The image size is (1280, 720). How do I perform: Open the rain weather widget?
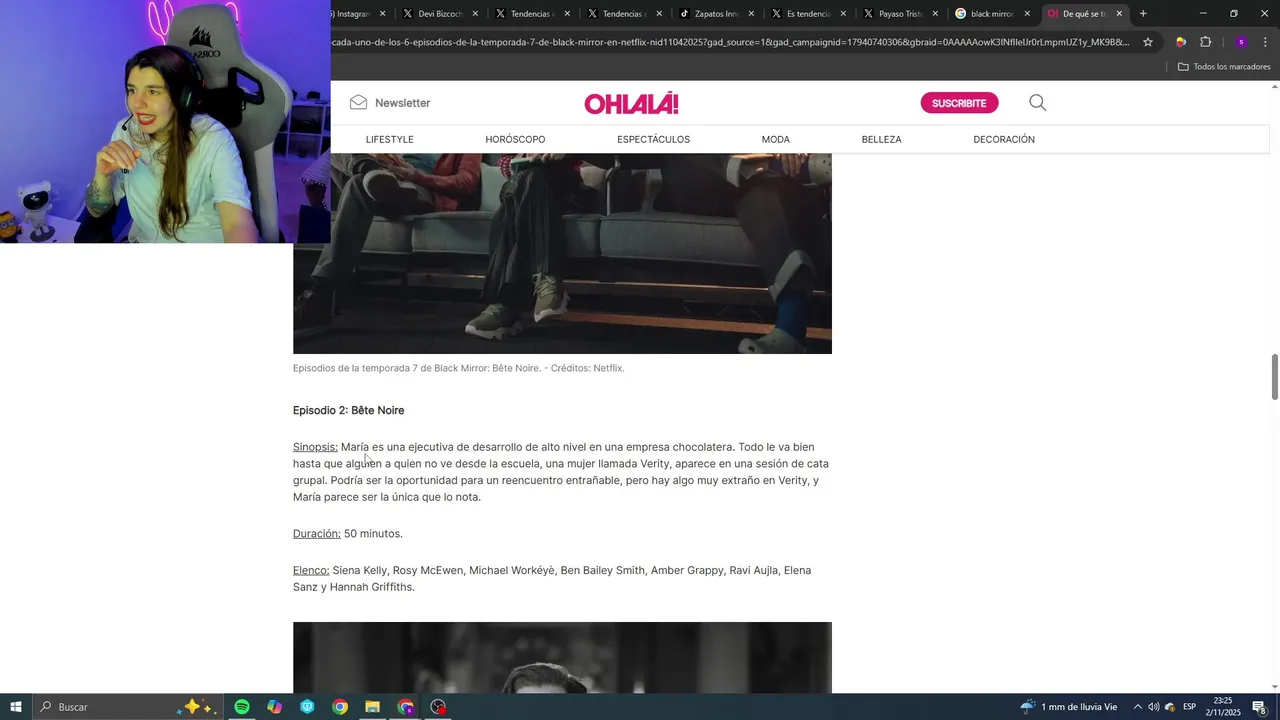(x=1068, y=707)
